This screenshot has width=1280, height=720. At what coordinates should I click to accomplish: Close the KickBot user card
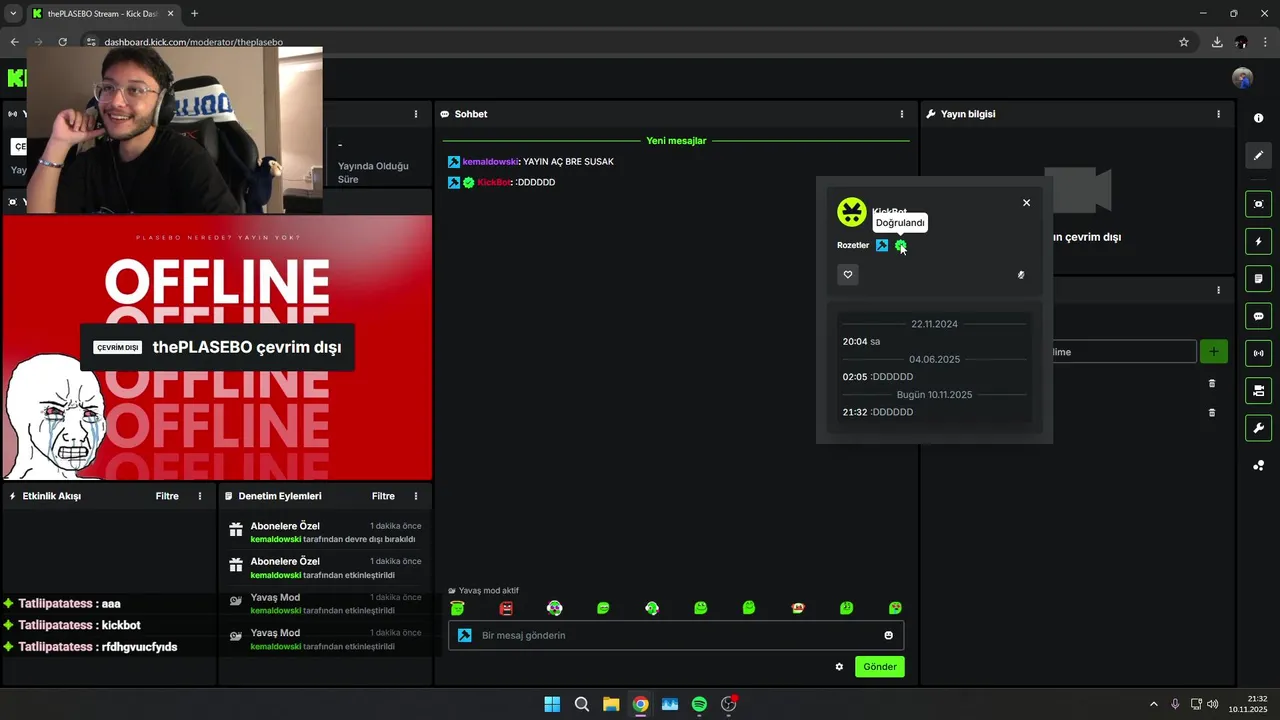(x=1026, y=203)
